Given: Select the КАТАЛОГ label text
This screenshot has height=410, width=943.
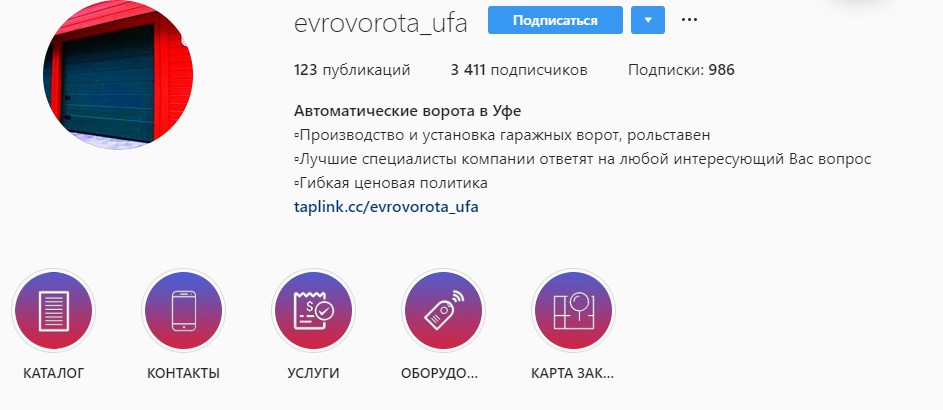Looking at the screenshot, I should point(54,373).
